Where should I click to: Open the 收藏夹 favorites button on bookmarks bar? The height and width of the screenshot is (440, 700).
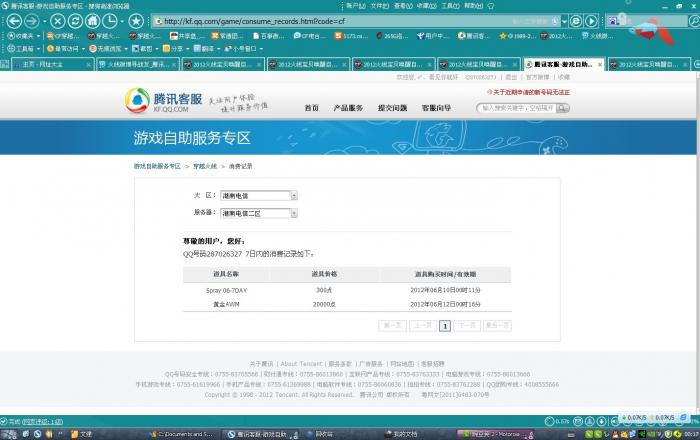pos(24,36)
